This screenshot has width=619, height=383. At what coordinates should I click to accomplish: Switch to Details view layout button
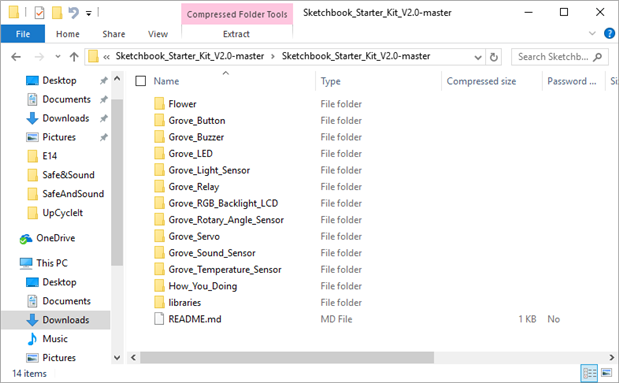pyautogui.click(x=589, y=373)
